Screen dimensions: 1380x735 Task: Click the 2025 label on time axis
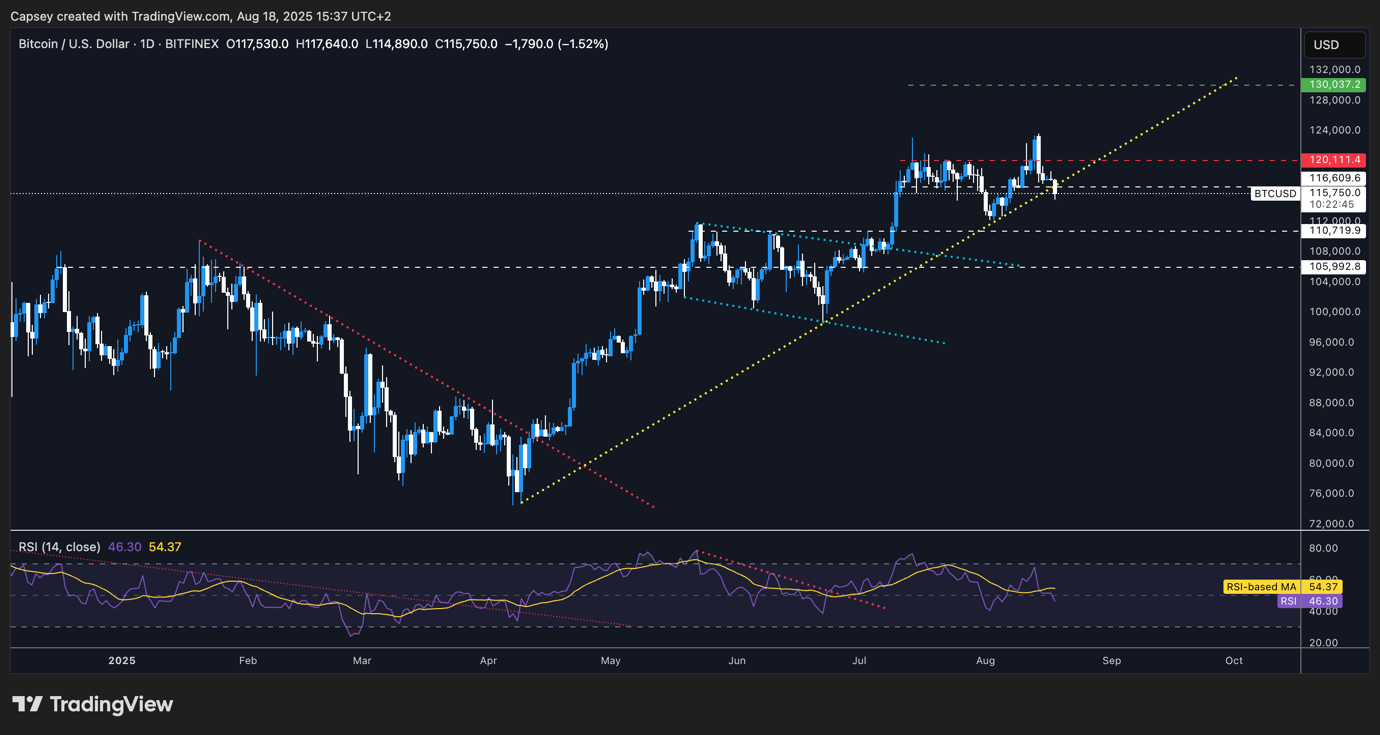[121, 661]
